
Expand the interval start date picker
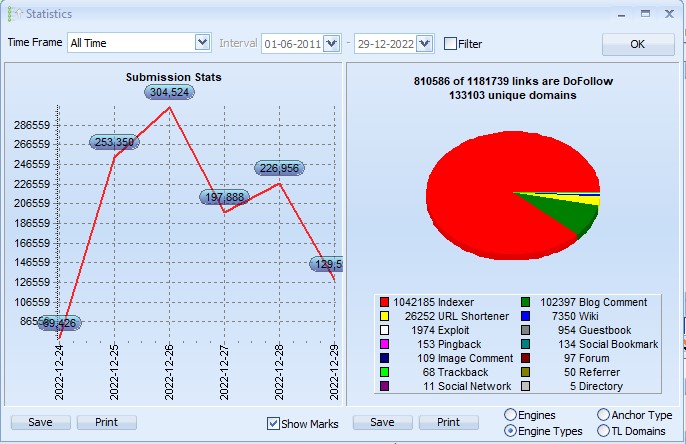[x=332, y=44]
